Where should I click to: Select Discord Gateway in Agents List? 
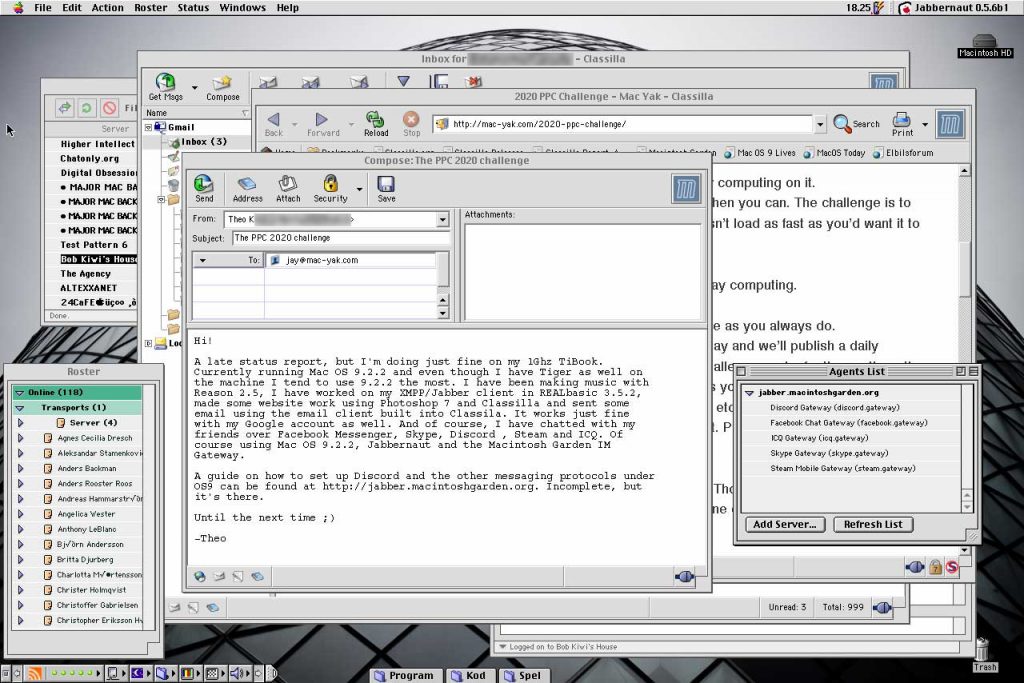click(x=834, y=407)
